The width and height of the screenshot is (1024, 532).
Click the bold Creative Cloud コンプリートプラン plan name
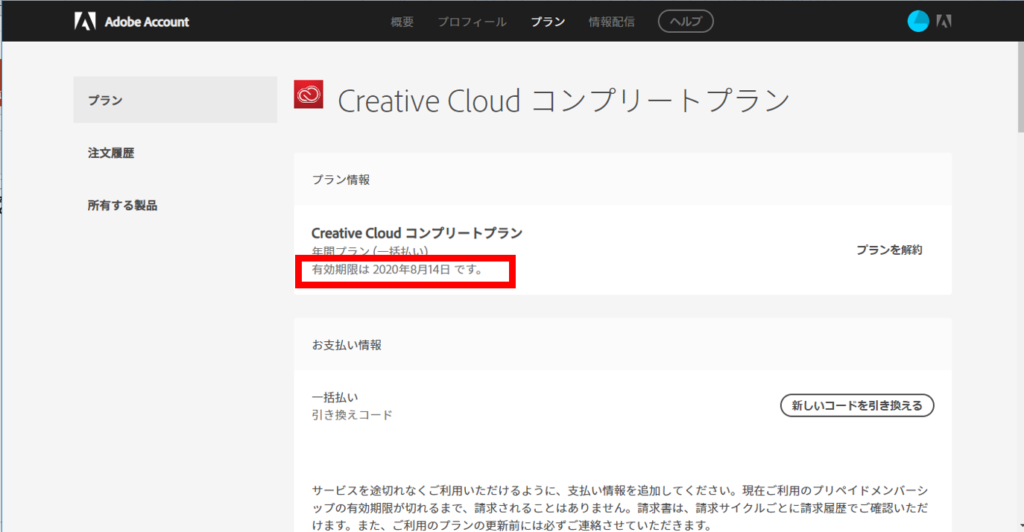417,233
